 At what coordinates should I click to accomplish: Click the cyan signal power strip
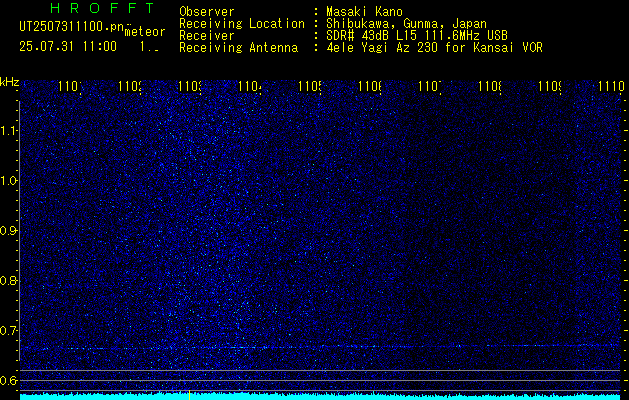[320, 396]
